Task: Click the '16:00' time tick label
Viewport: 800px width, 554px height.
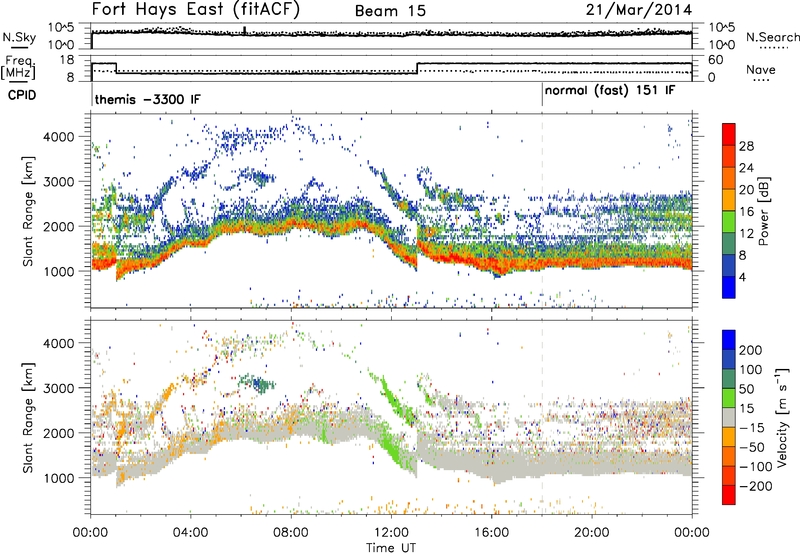Action: (491, 533)
